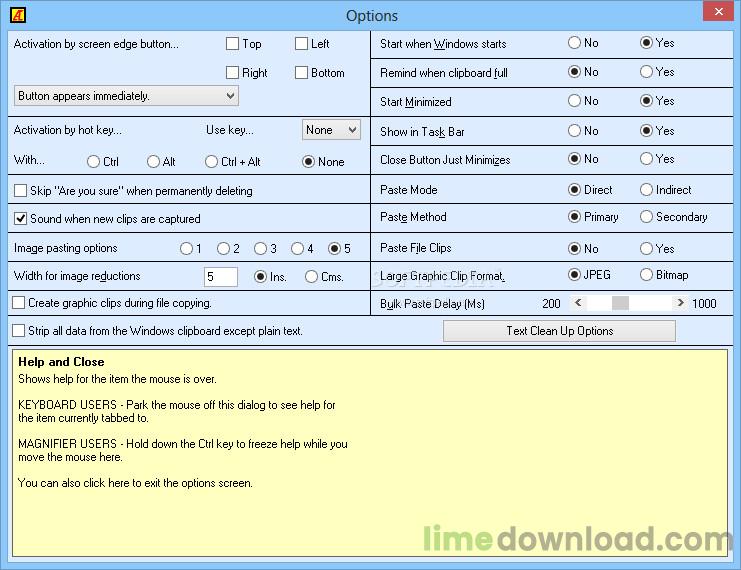
Task: Click the image reduction width input field
Action: click(220, 277)
